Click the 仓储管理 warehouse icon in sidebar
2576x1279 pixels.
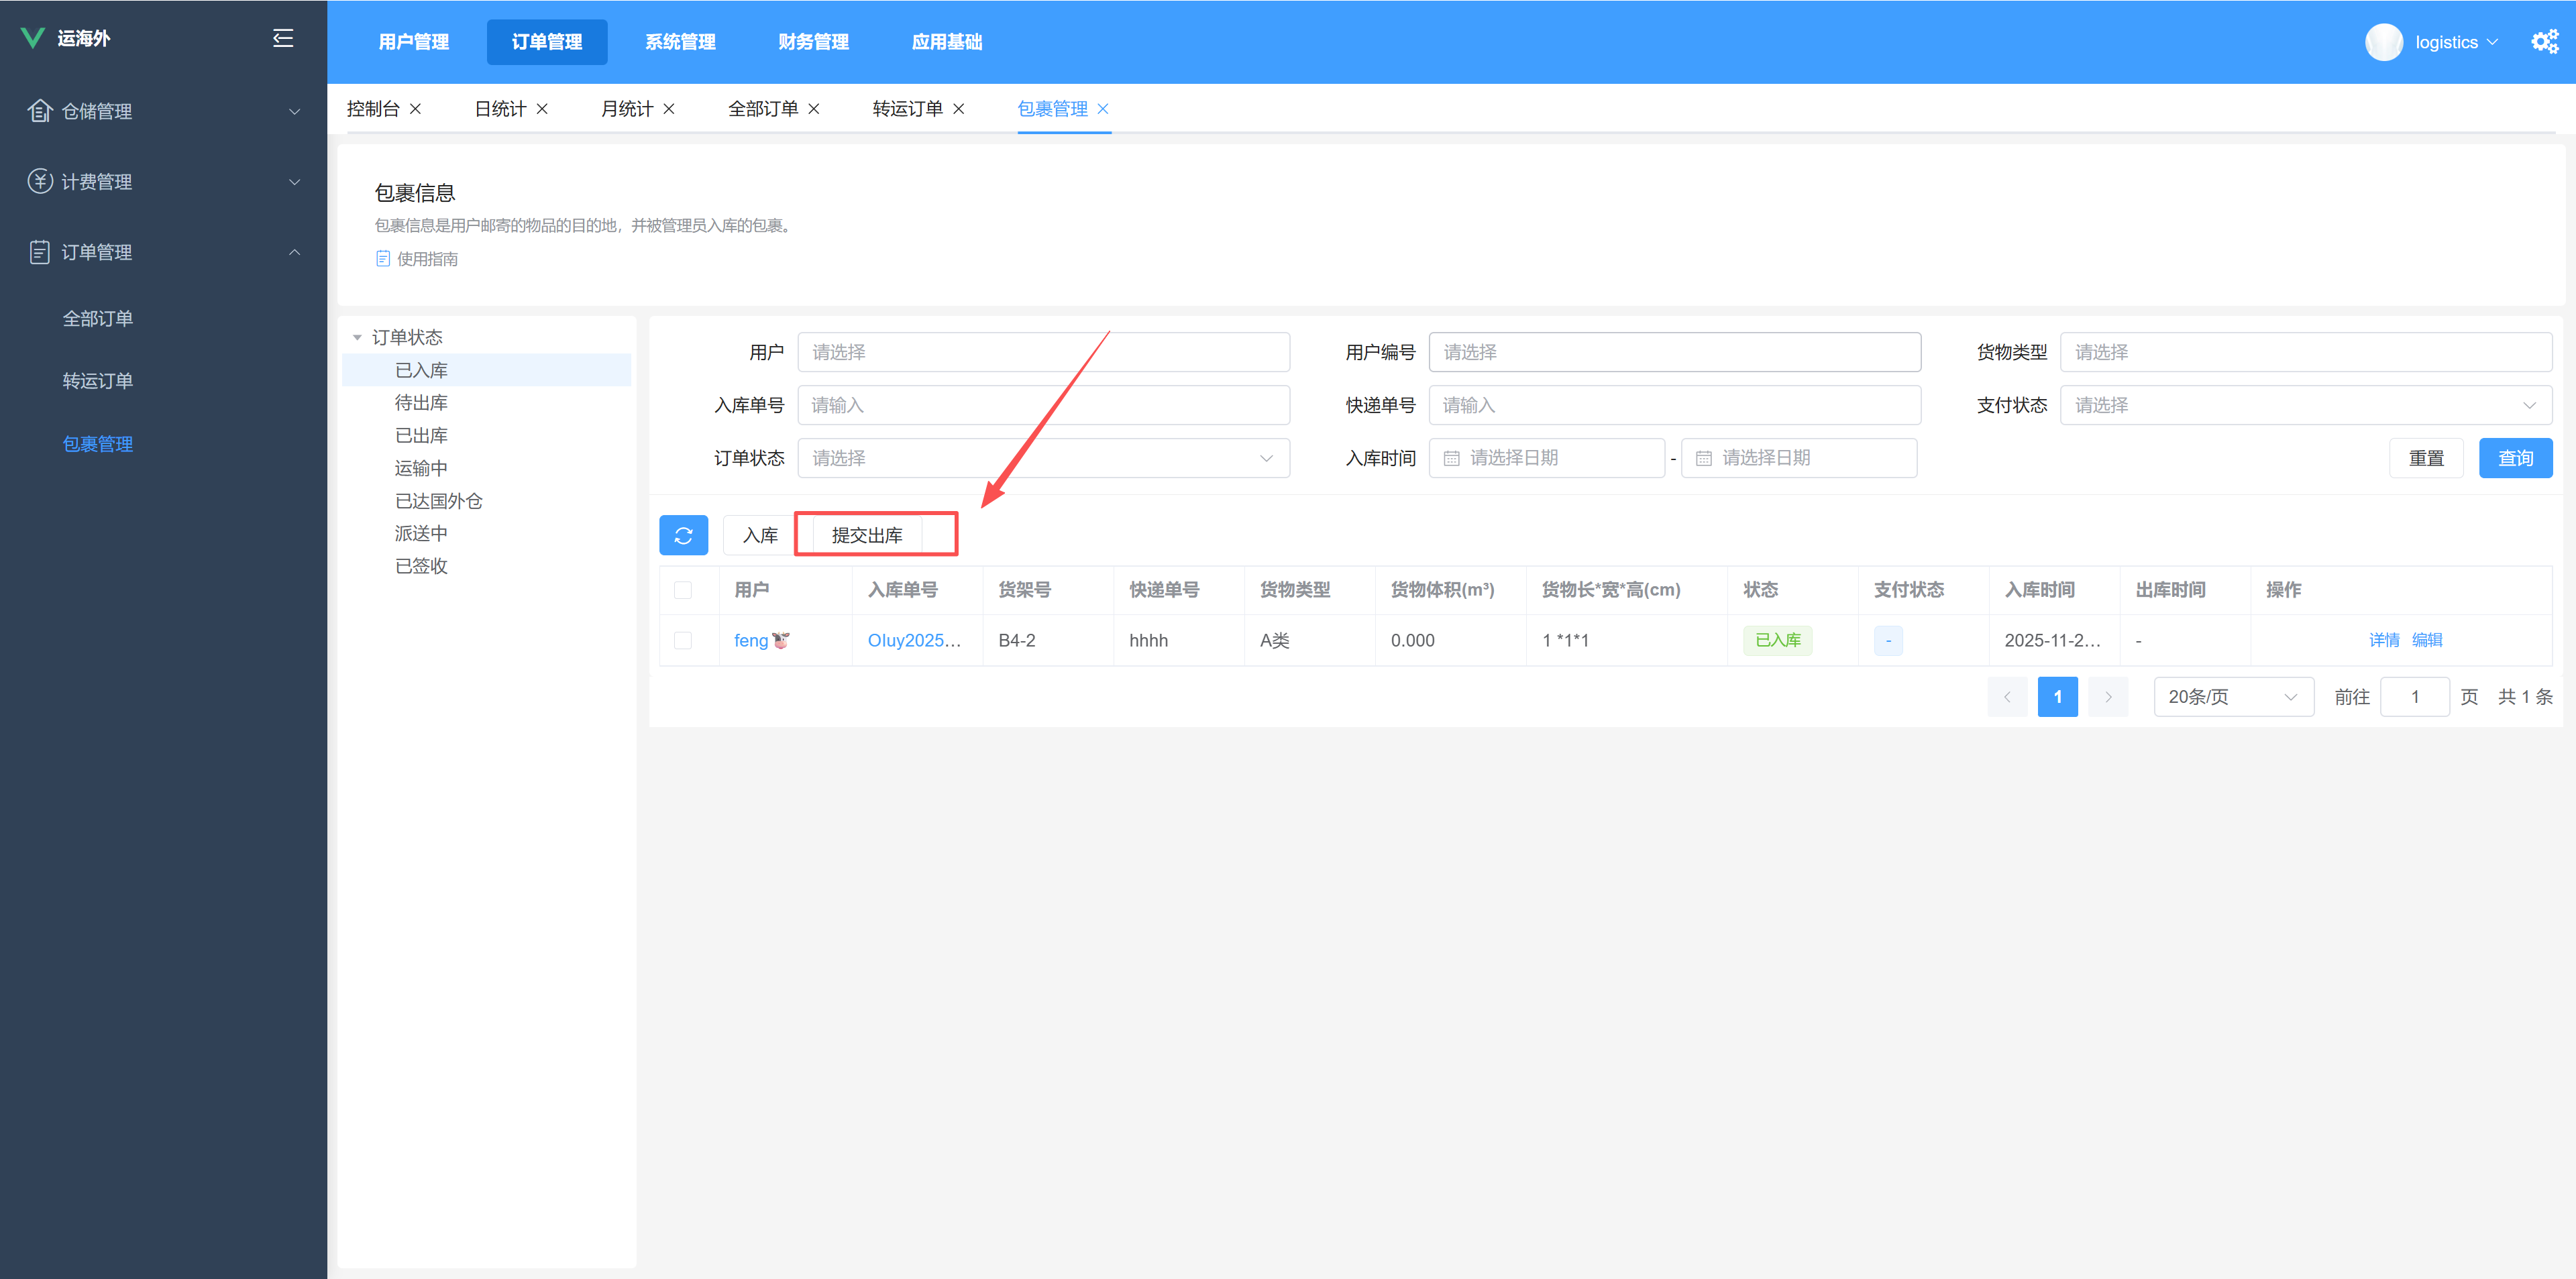(39, 111)
